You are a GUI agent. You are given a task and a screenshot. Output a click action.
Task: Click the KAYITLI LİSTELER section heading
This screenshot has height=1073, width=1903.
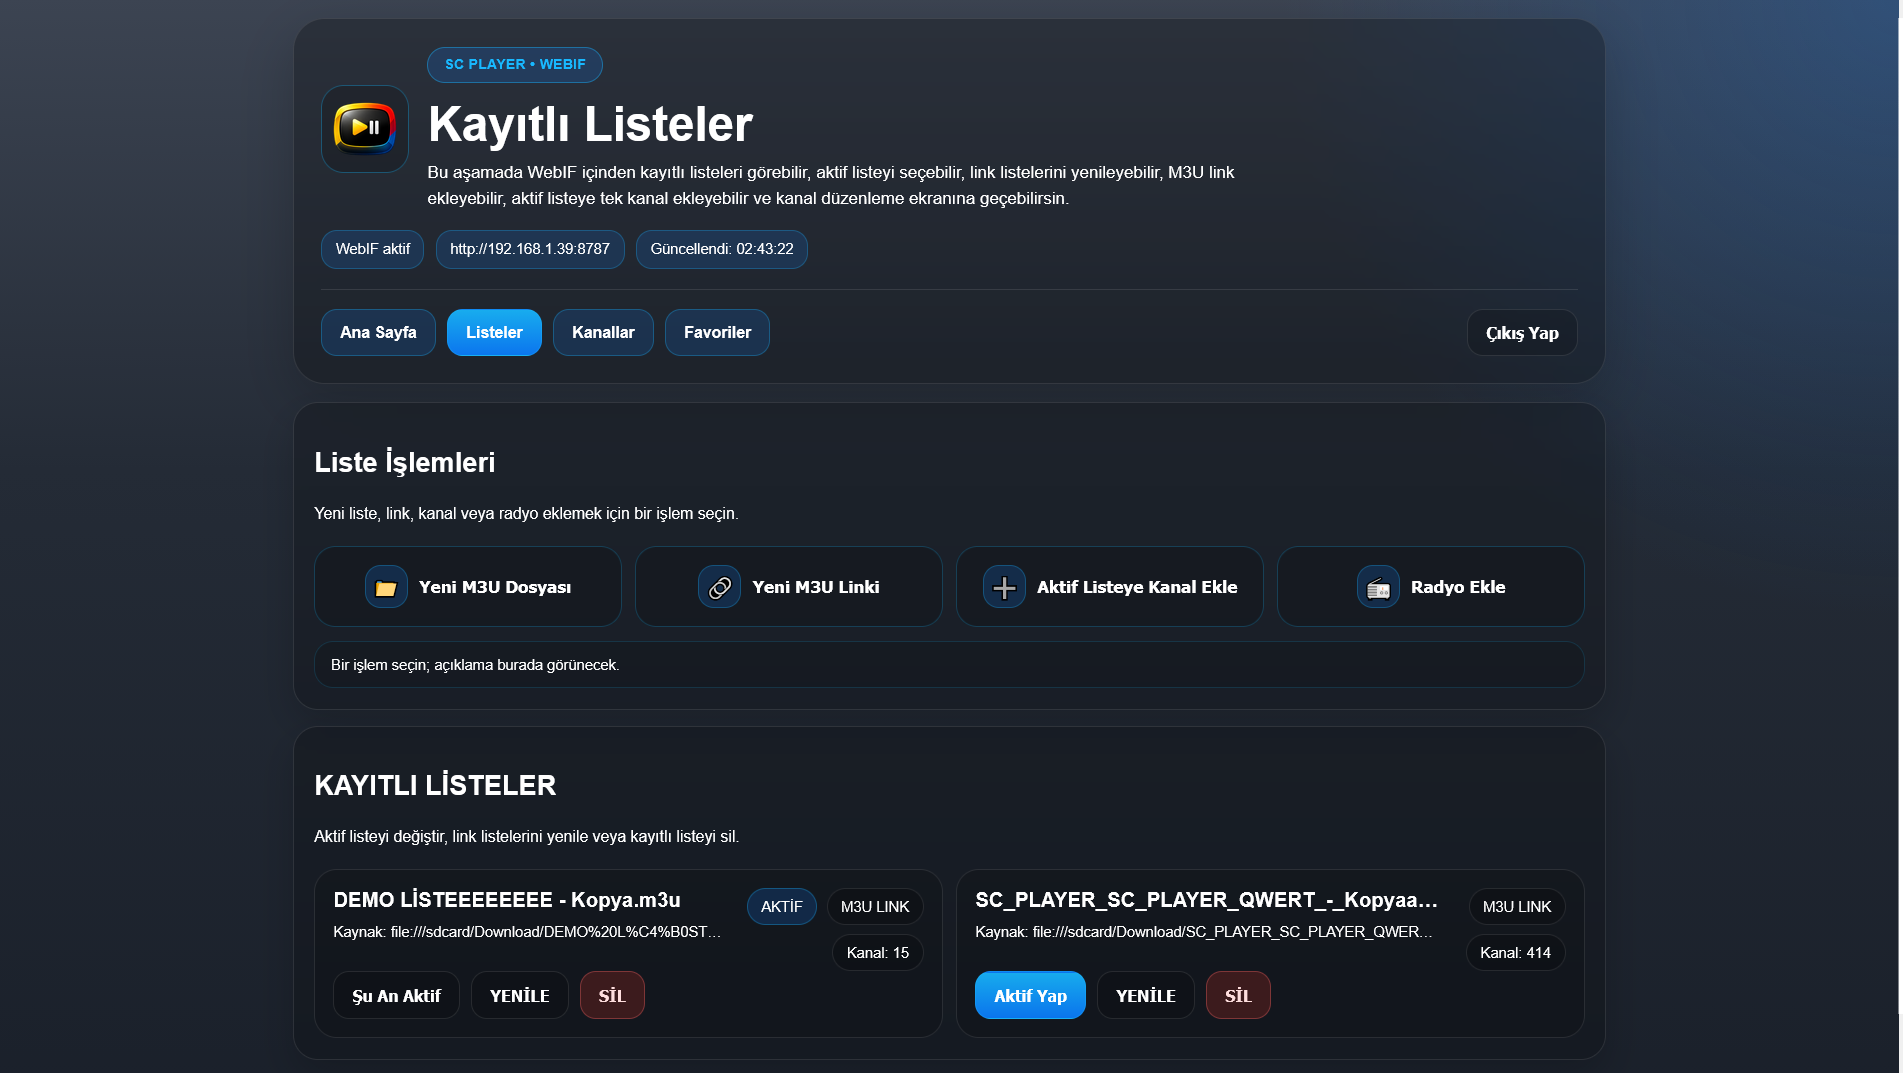pos(435,785)
